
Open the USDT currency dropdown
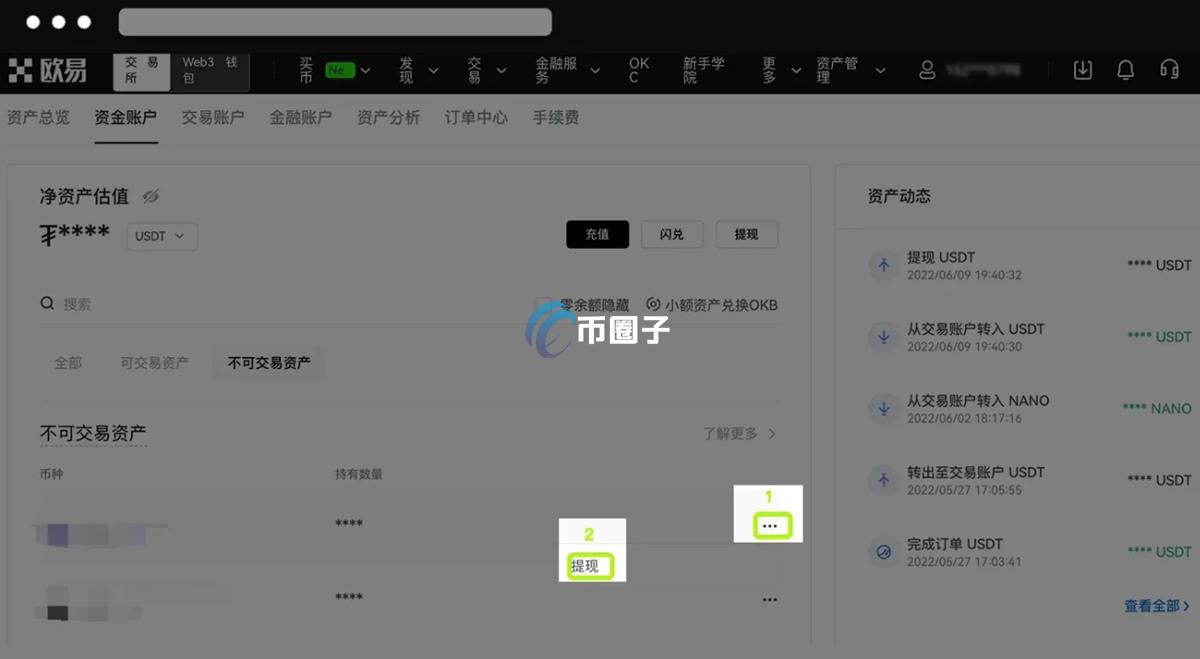click(161, 236)
